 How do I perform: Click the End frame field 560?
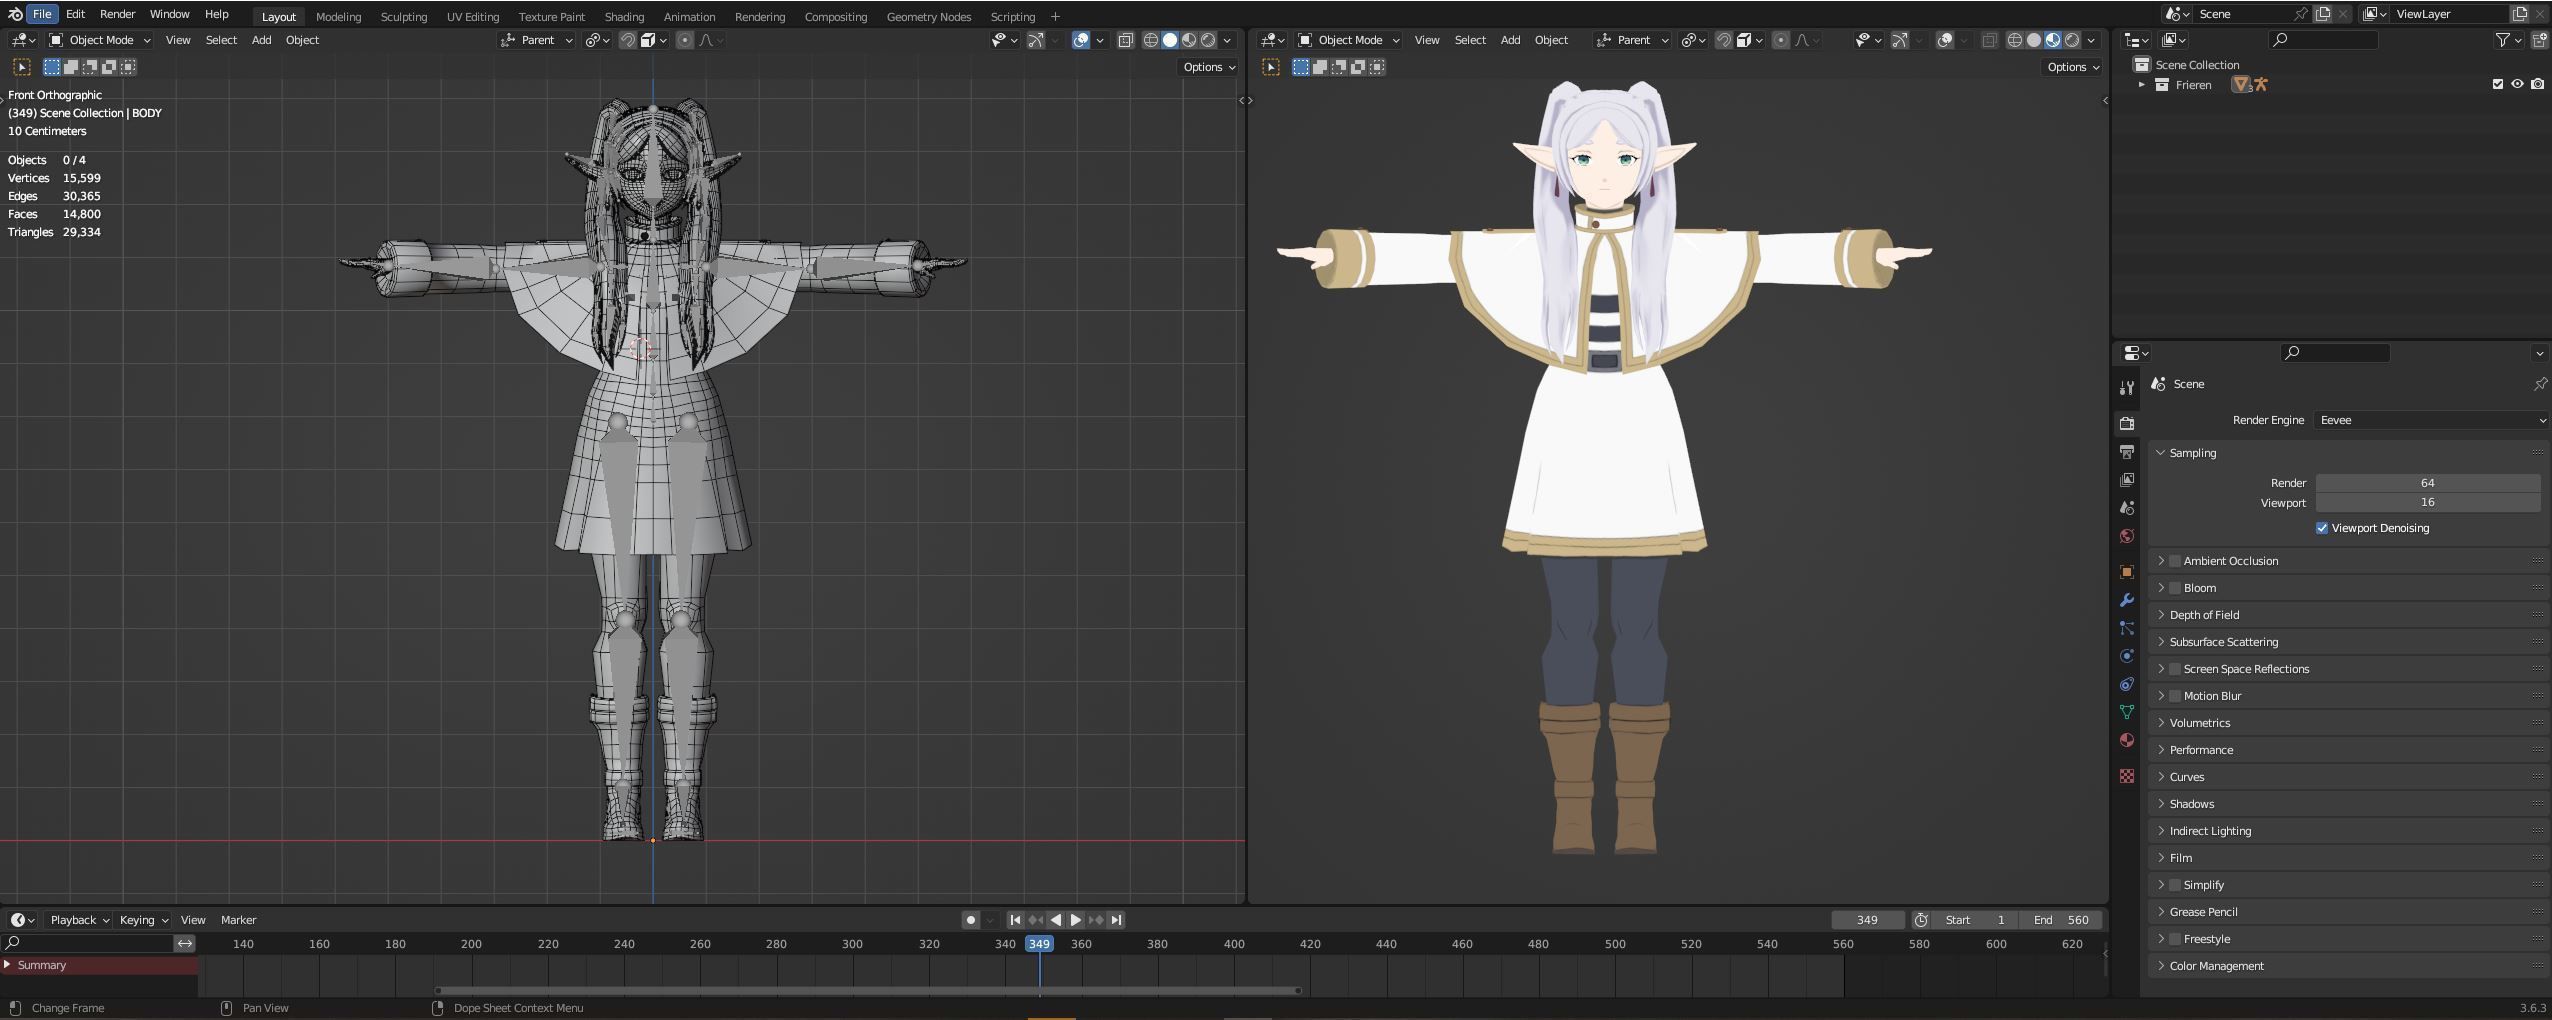tap(2060, 920)
